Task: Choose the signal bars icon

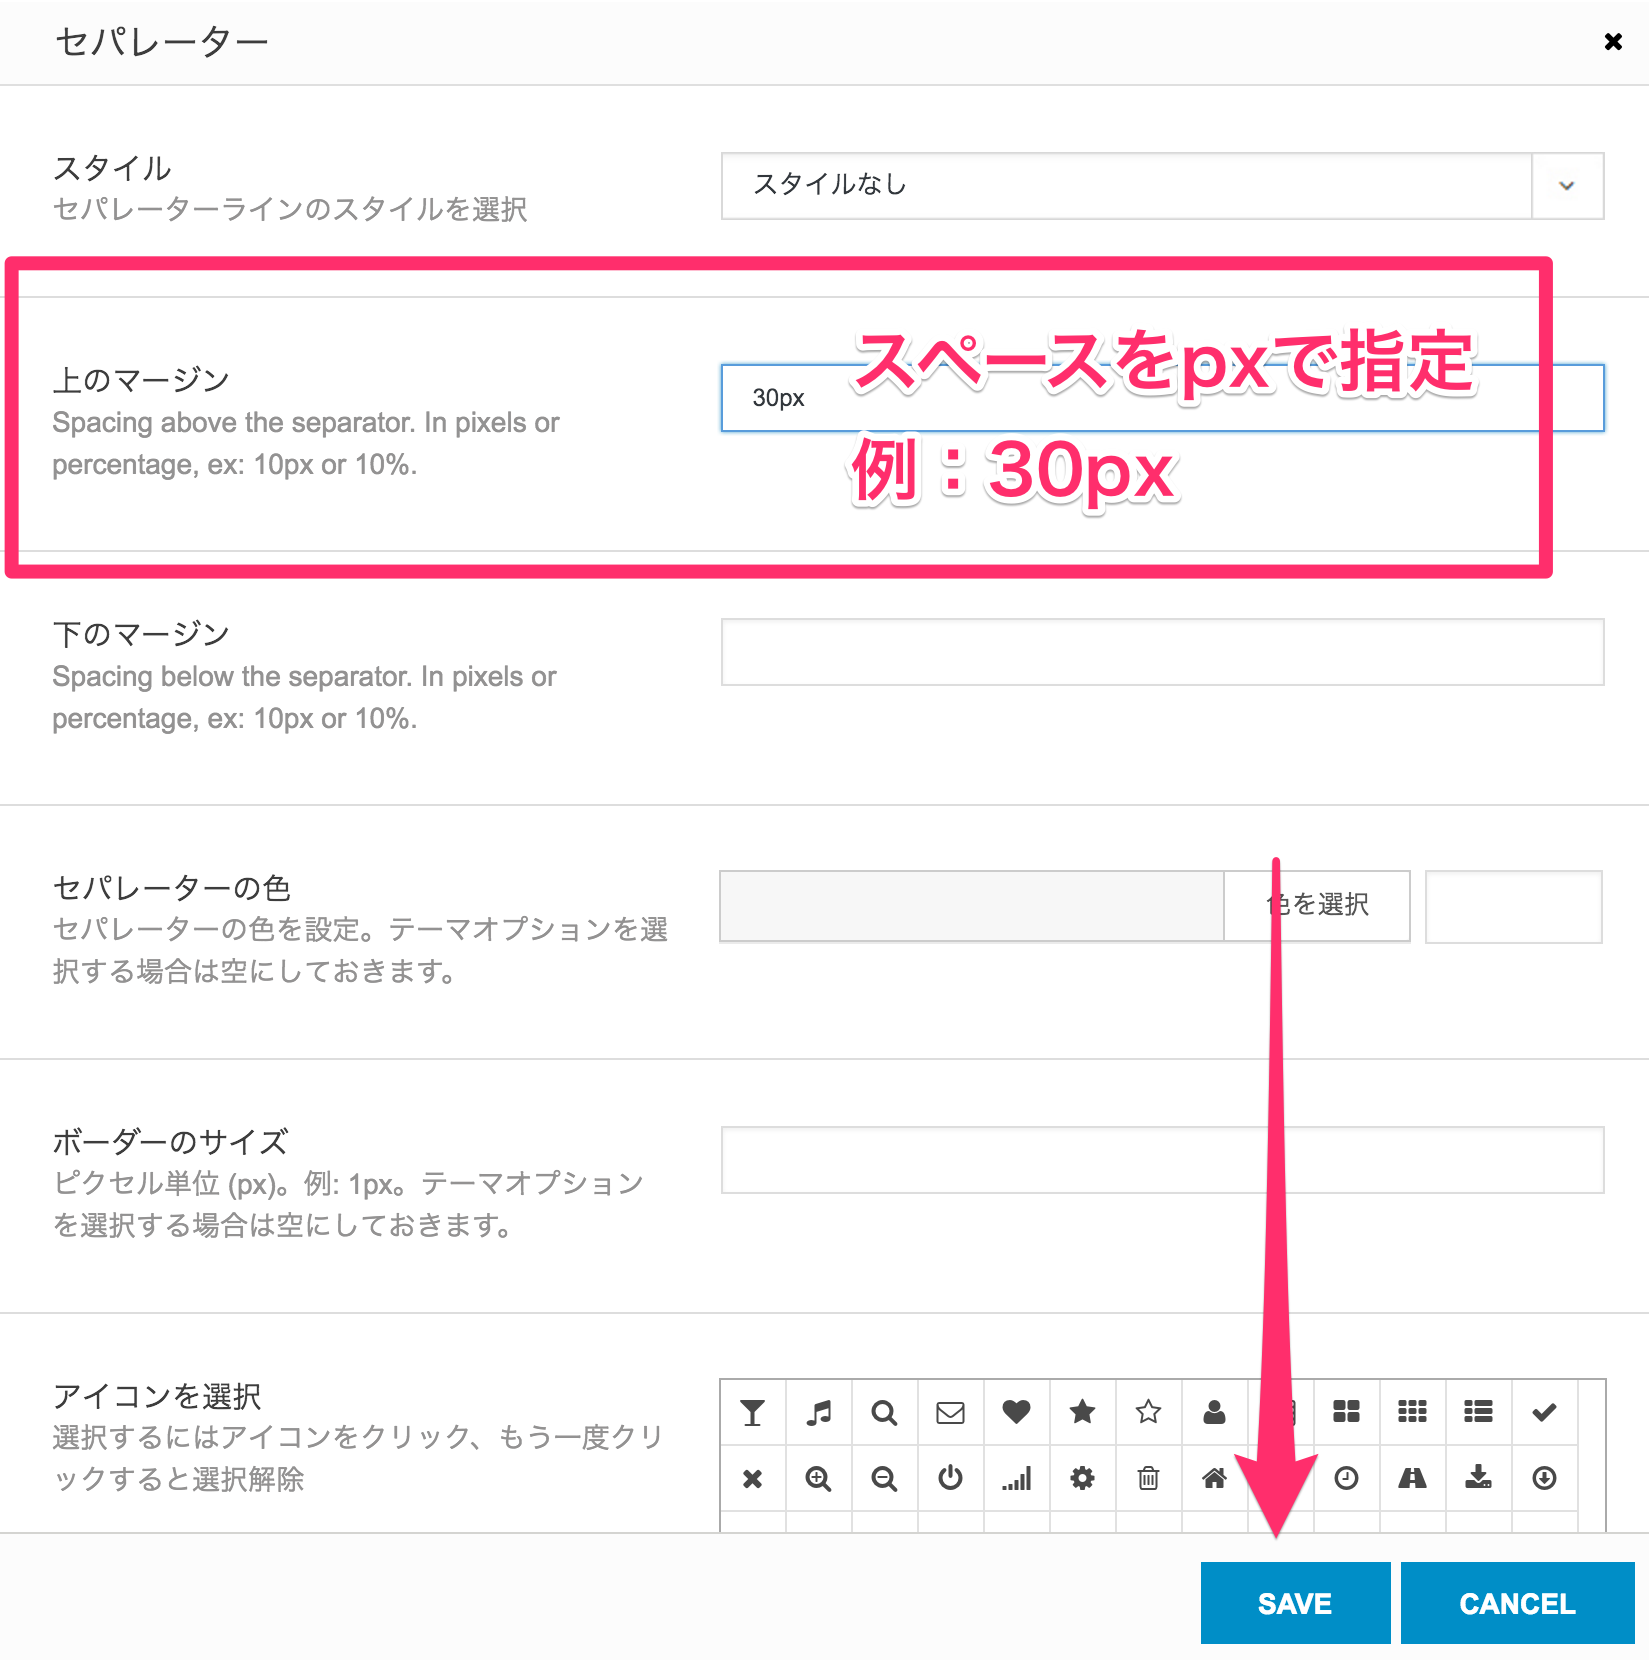Action: pos(1016,1478)
